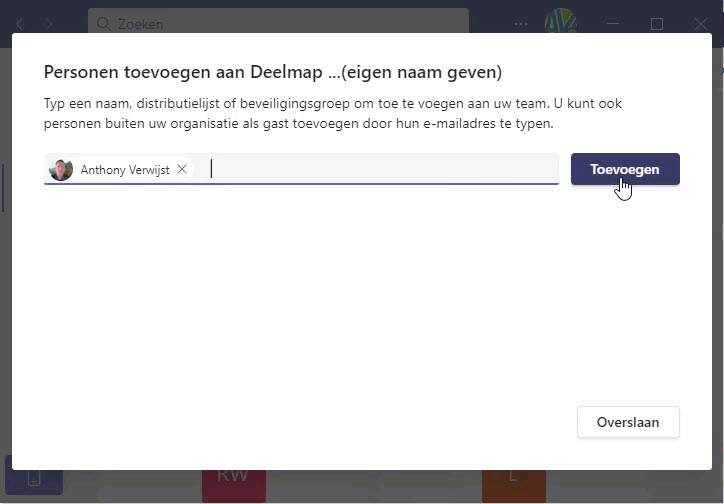Go back with the back arrow
Viewport: 724px width, 504px height.
(x=19, y=23)
